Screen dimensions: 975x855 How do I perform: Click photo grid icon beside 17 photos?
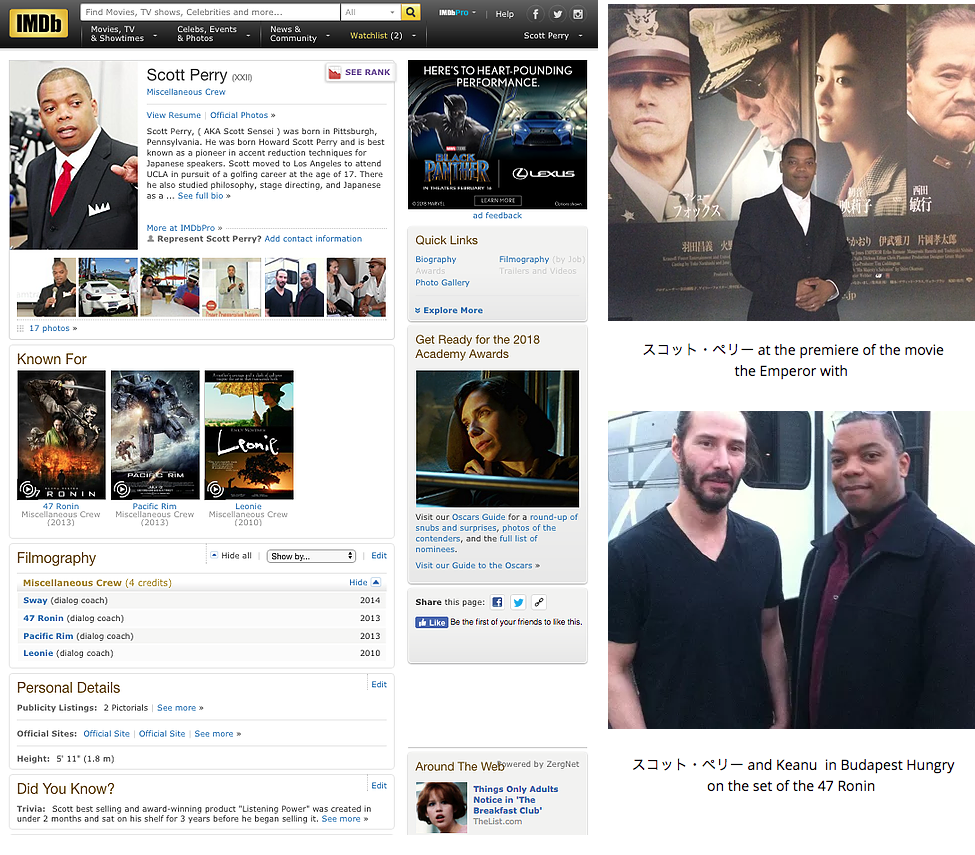click(21, 328)
